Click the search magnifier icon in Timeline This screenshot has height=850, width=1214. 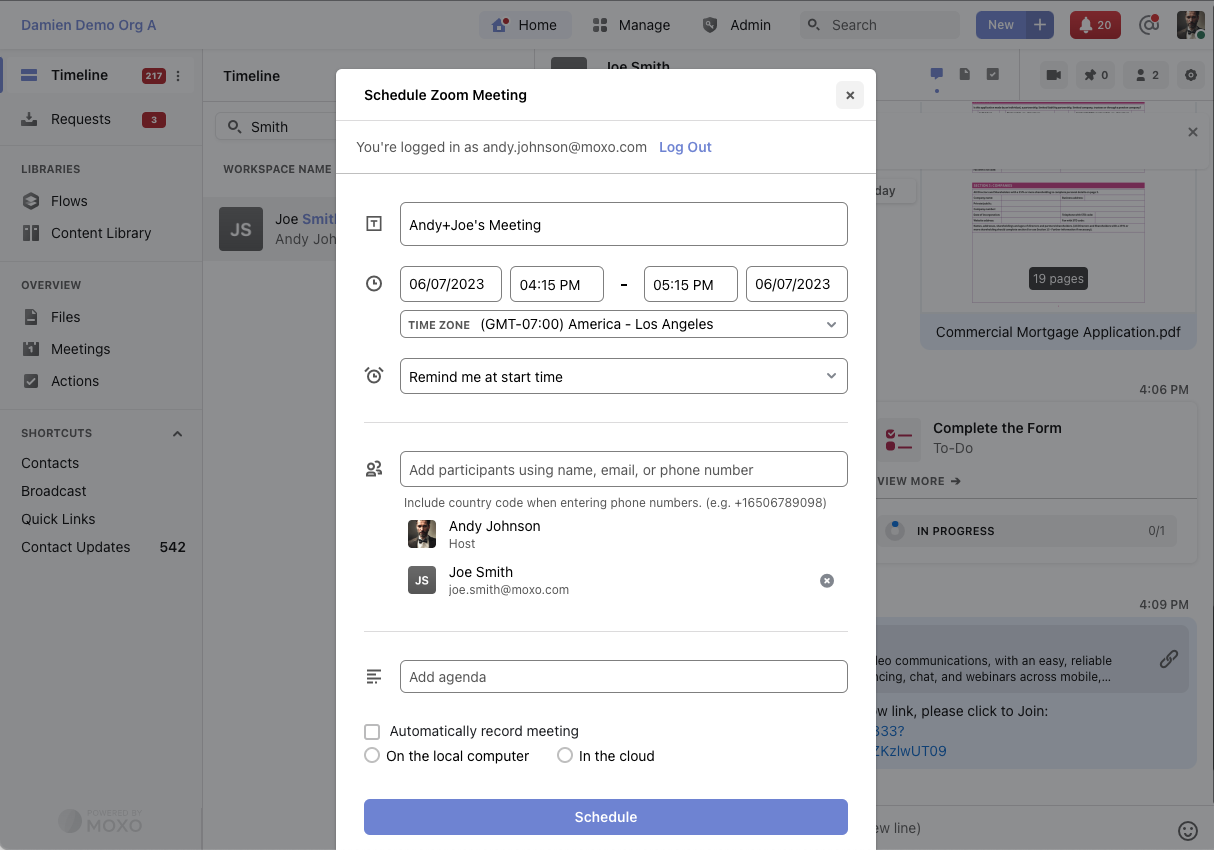pos(235,127)
